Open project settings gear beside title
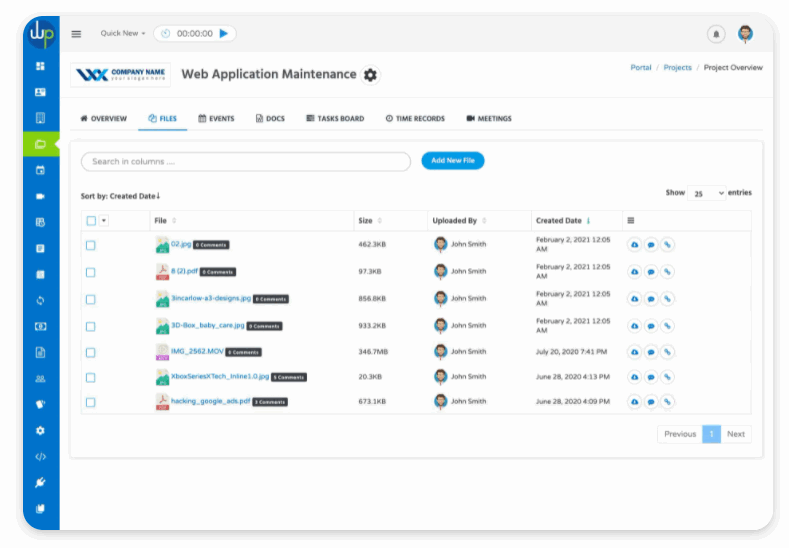 [370, 75]
